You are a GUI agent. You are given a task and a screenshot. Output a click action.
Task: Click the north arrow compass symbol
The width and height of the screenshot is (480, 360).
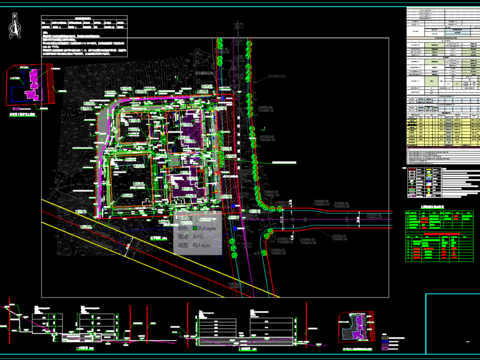[x=14, y=26]
